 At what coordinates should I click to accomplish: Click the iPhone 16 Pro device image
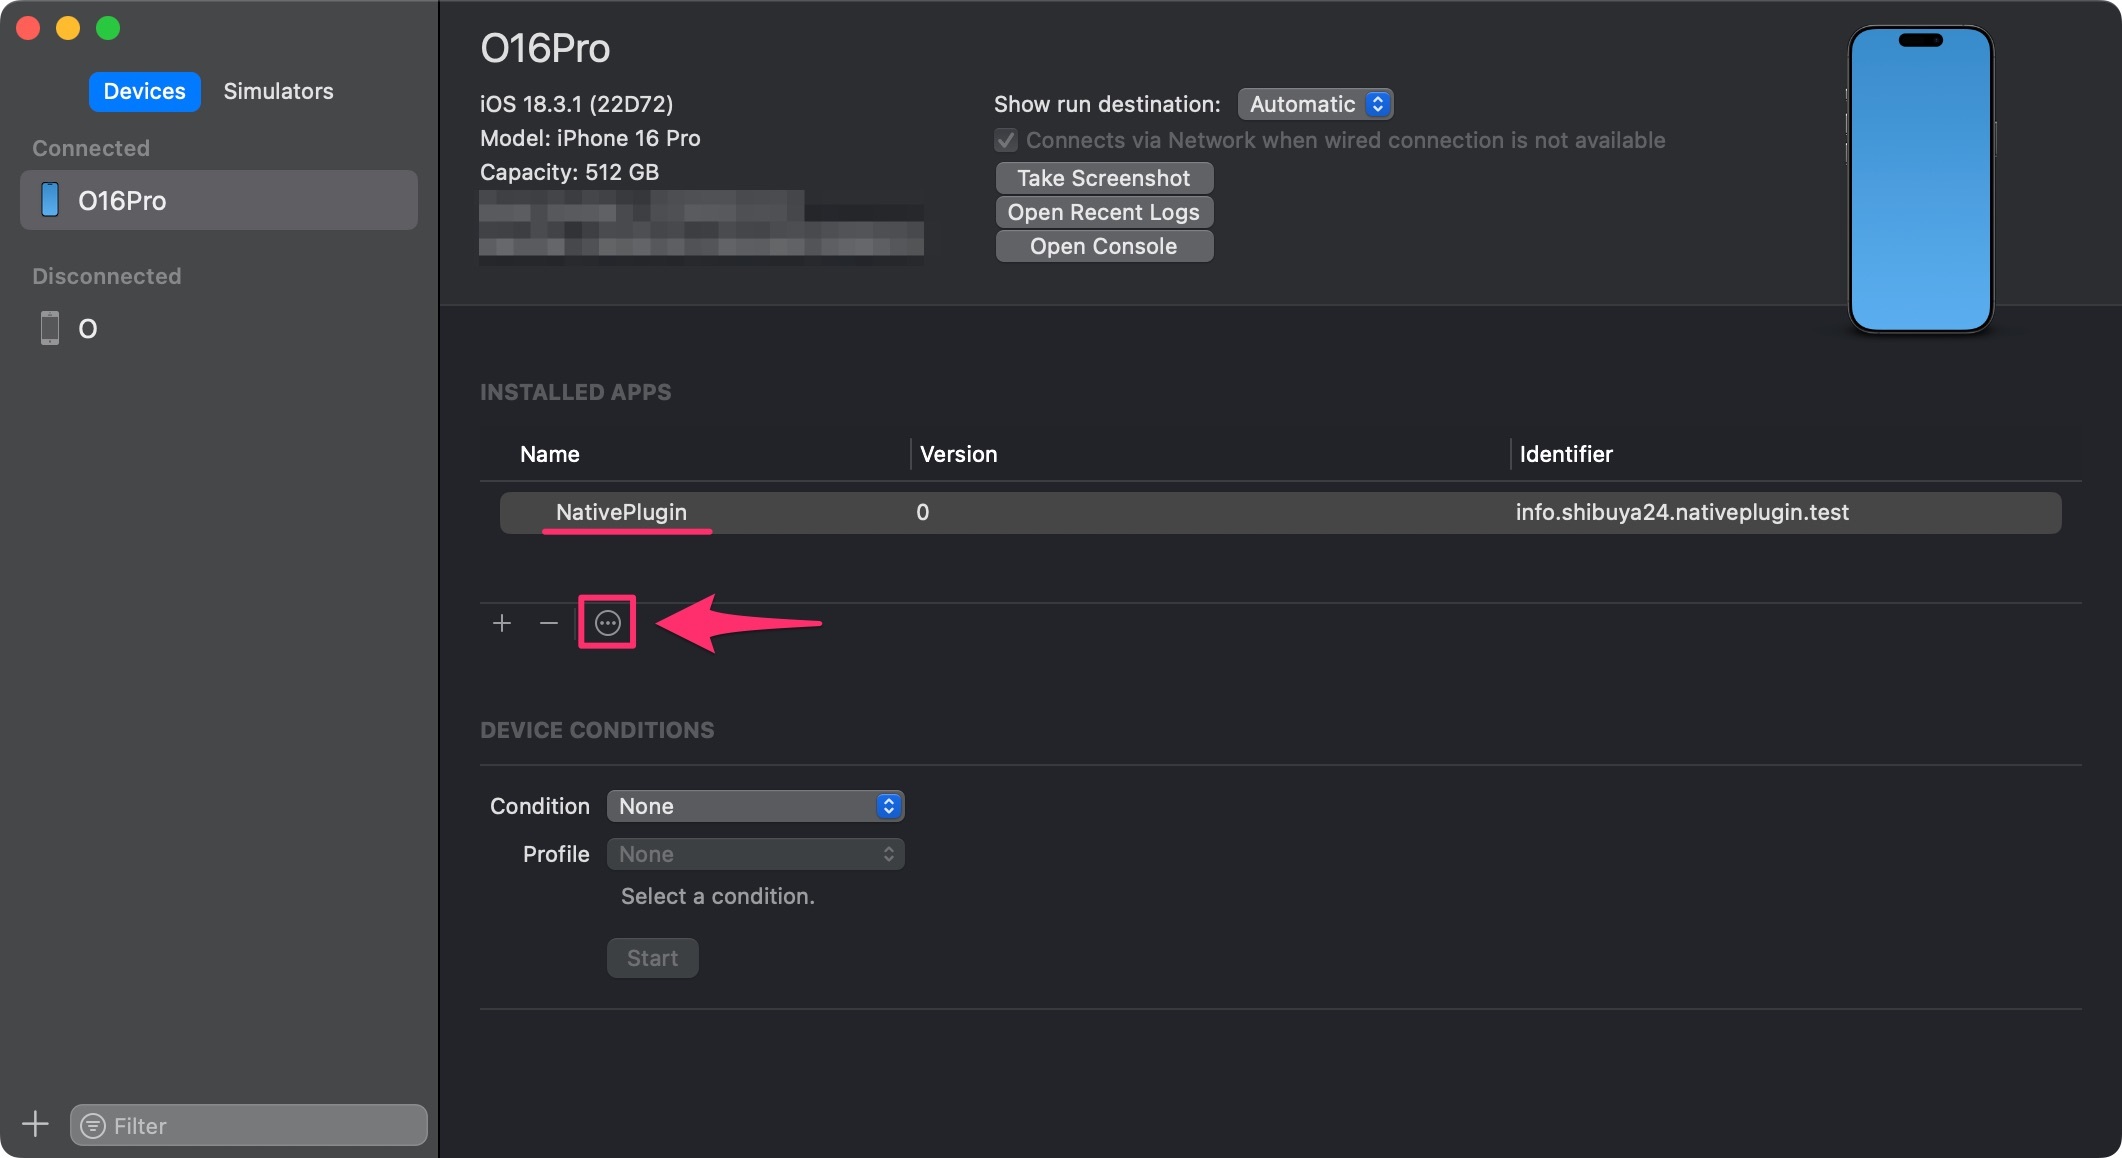click(x=1920, y=180)
